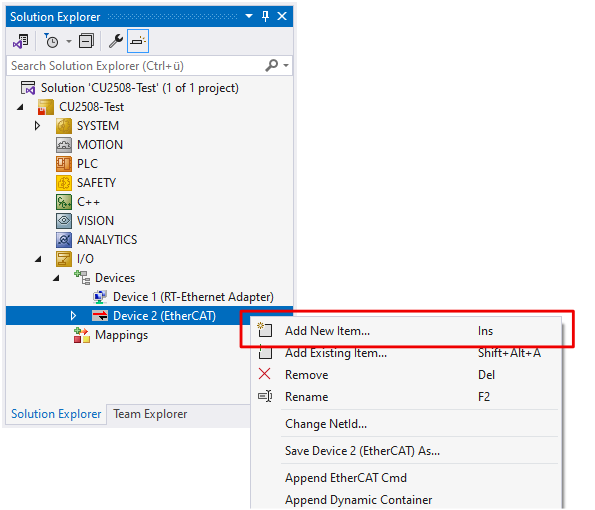
Task: Click Device 1 RT-Ethernet Adapter icon
Action: click(x=100, y=297)
